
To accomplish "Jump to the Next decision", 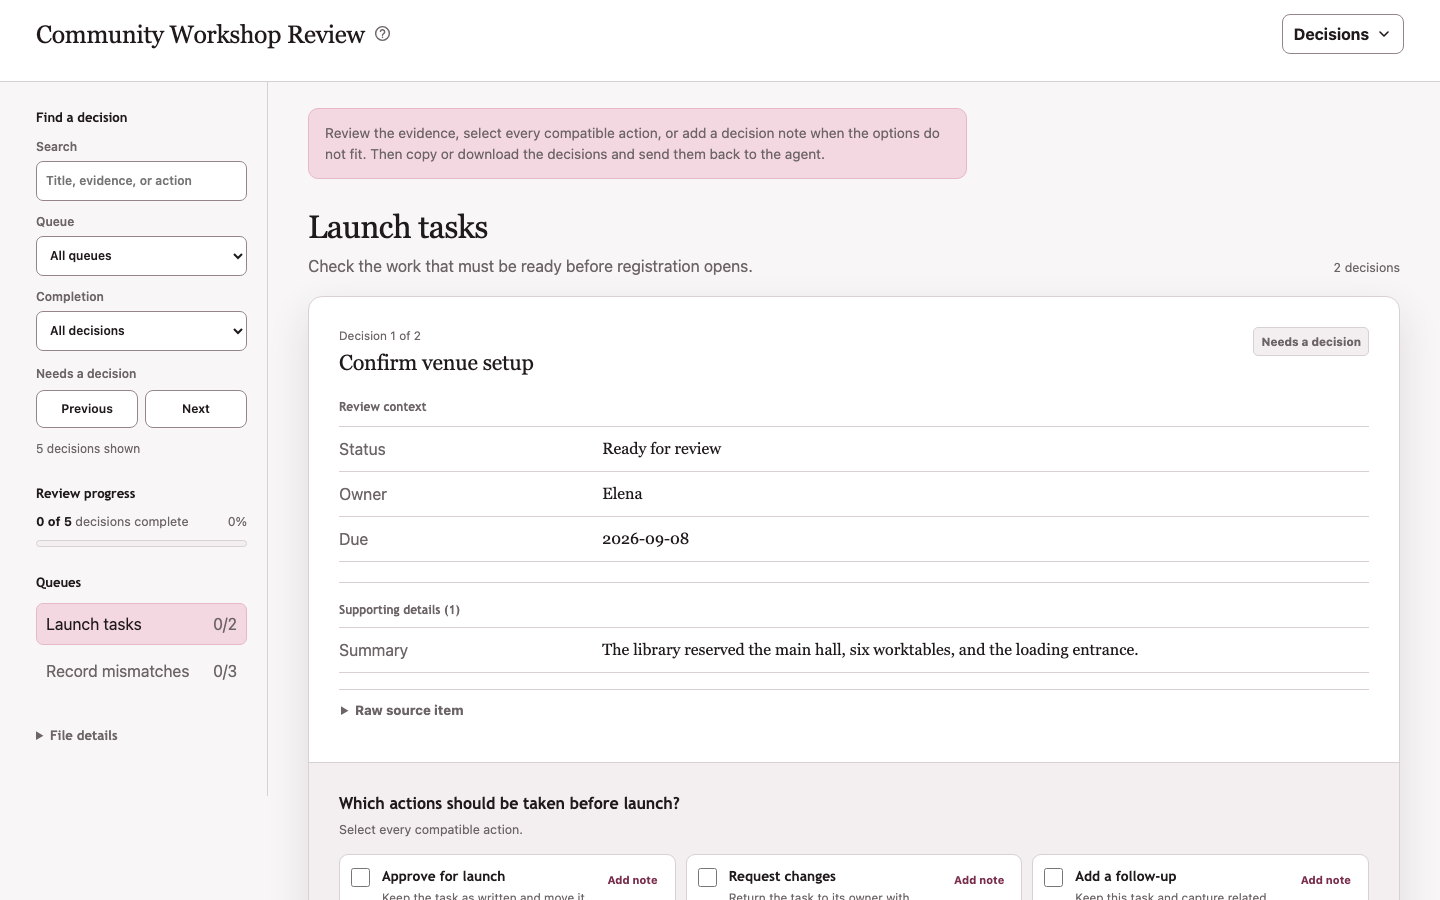I will pos(196,409).
